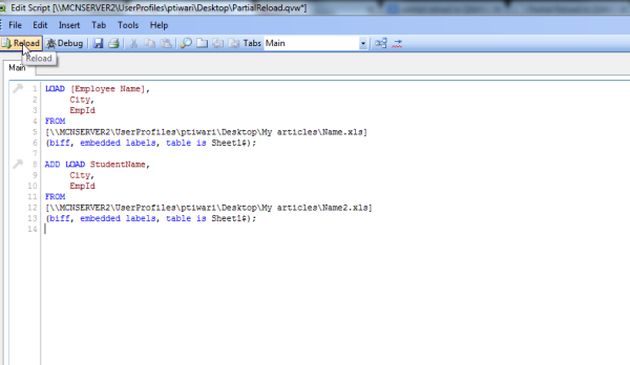Click the City field on line 2
Screen dimensions: 630x365
click(80, 100)
